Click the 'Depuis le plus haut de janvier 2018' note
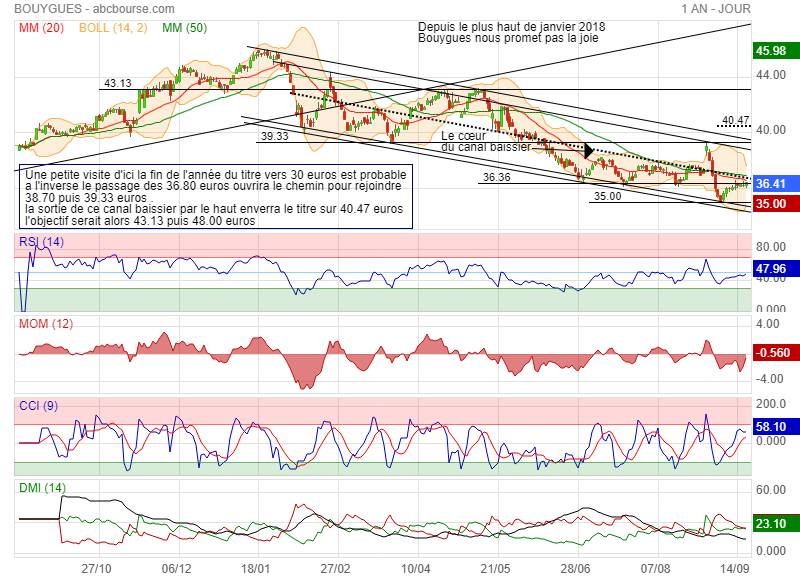800x579 pixels. [x=512, y=27]
